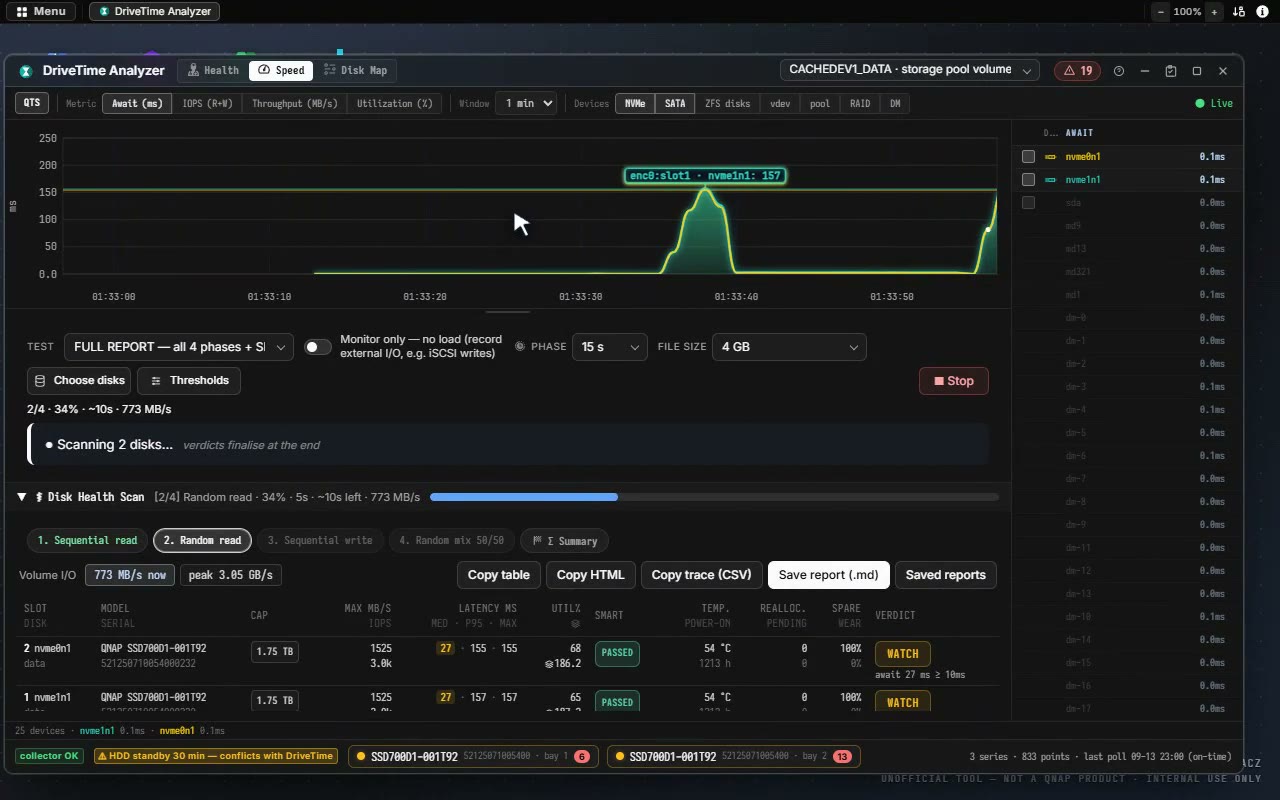Click the green Live status indicator
This screenshot has width=1280, height=800.
click(x=1214, y=104)
